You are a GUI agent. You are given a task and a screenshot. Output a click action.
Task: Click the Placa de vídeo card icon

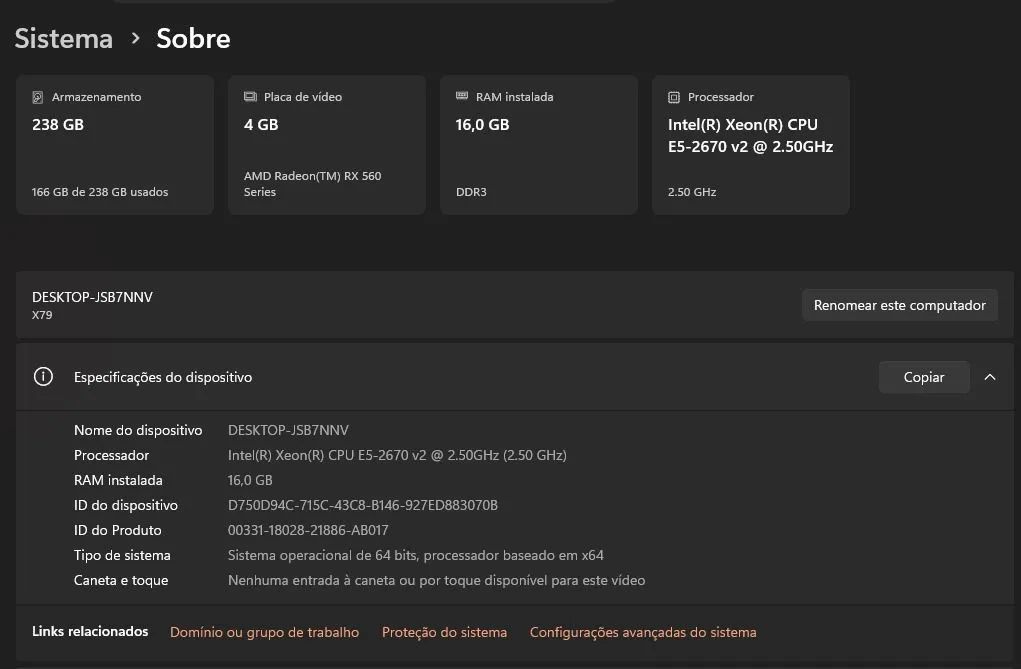click(x=250, y=96)
